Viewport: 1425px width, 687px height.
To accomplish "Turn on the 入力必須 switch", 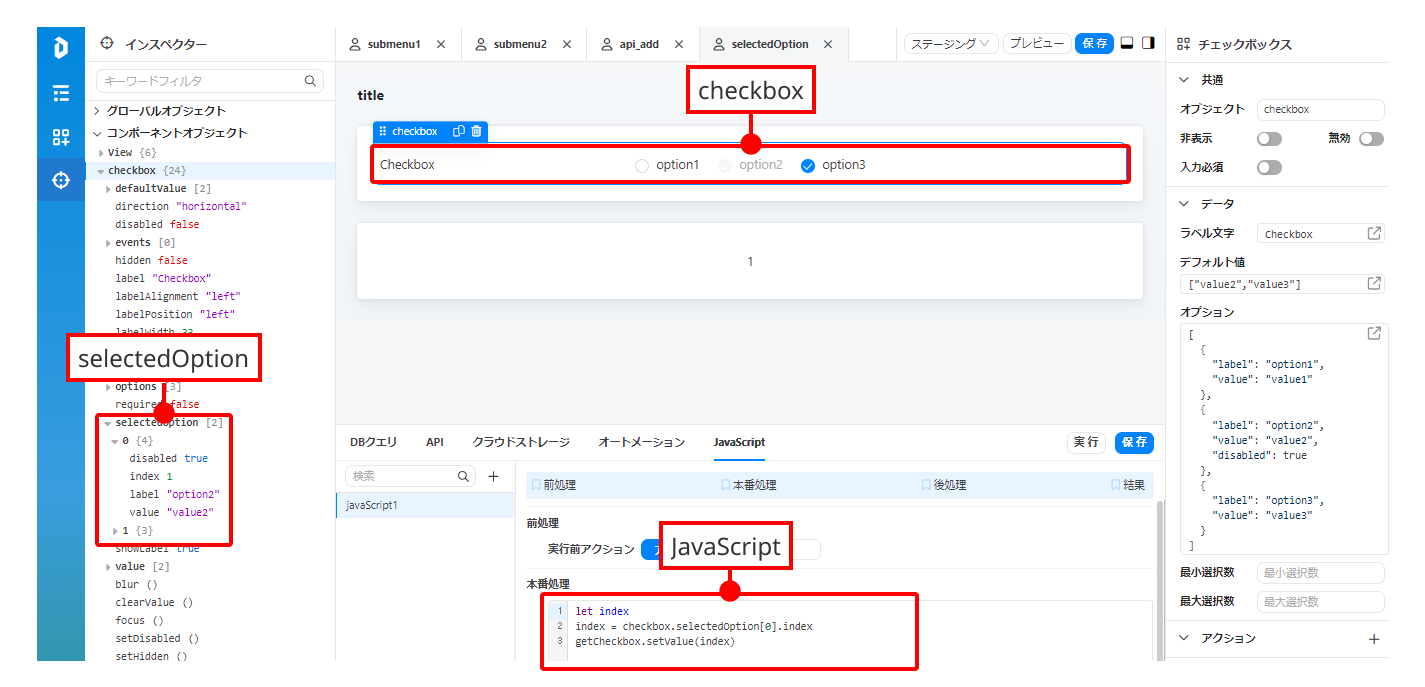I will tap(1269, 167).
